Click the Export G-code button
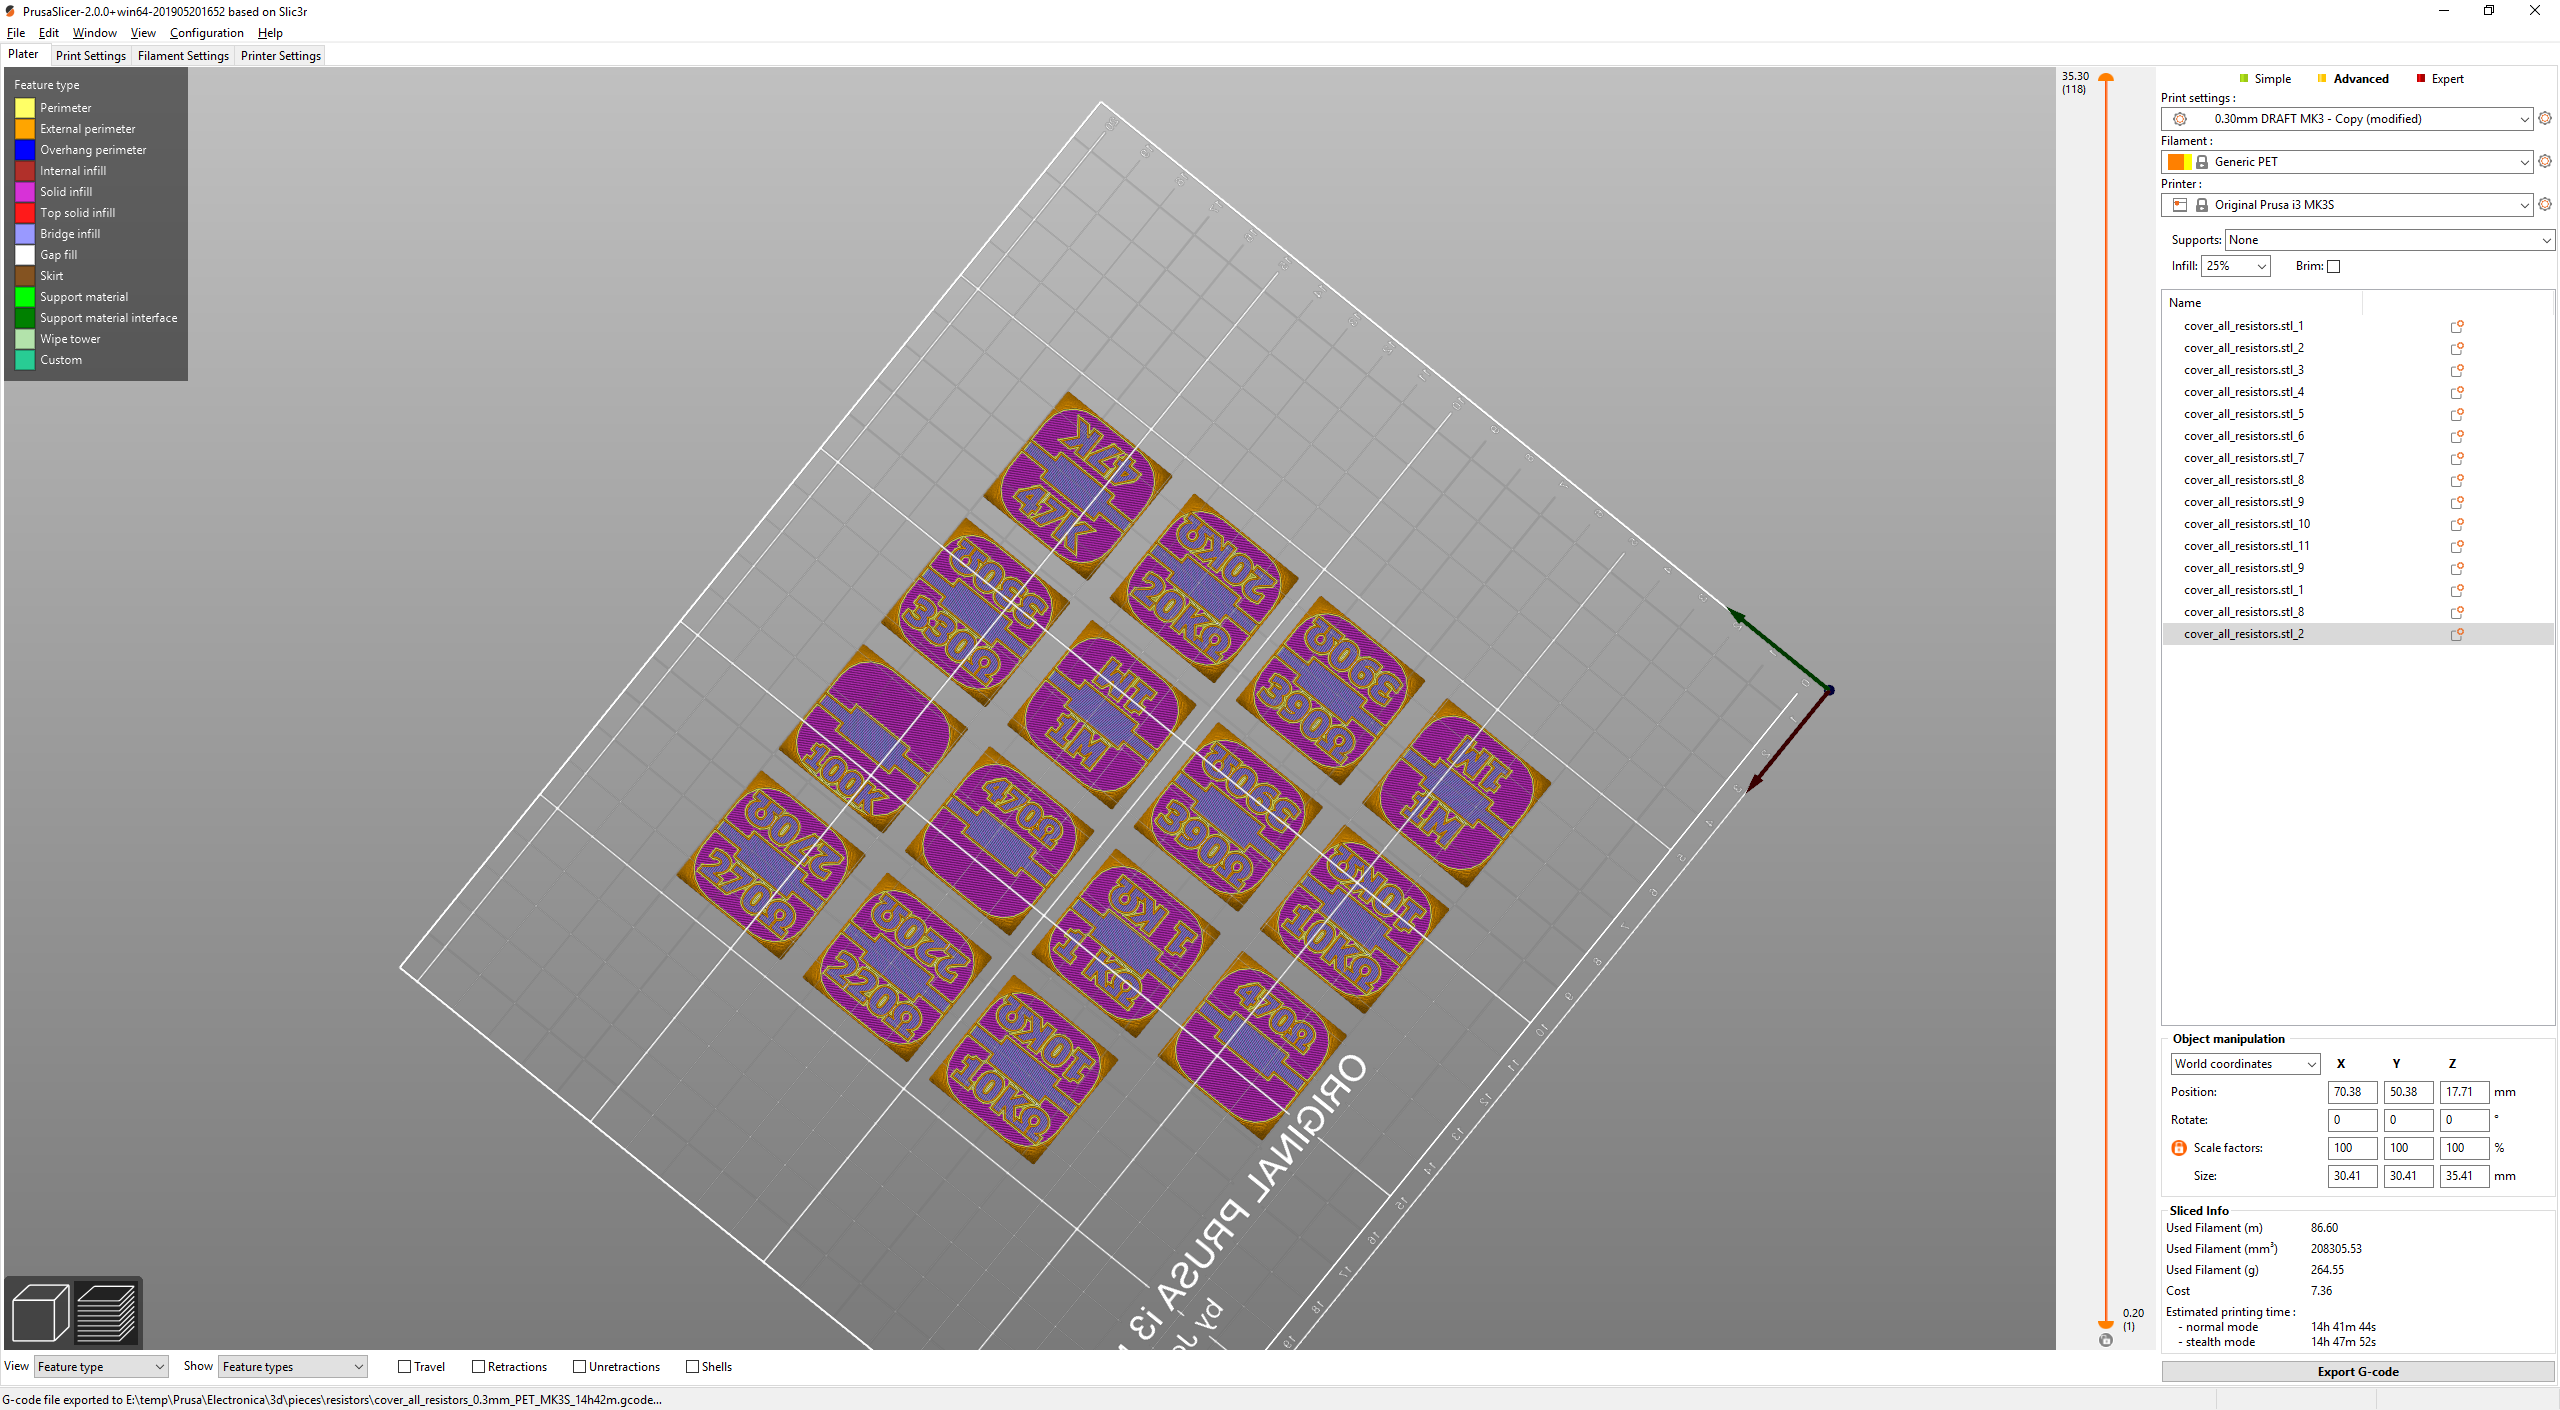Viewport: 2560px width, 1410px height. [2357, 1372]
